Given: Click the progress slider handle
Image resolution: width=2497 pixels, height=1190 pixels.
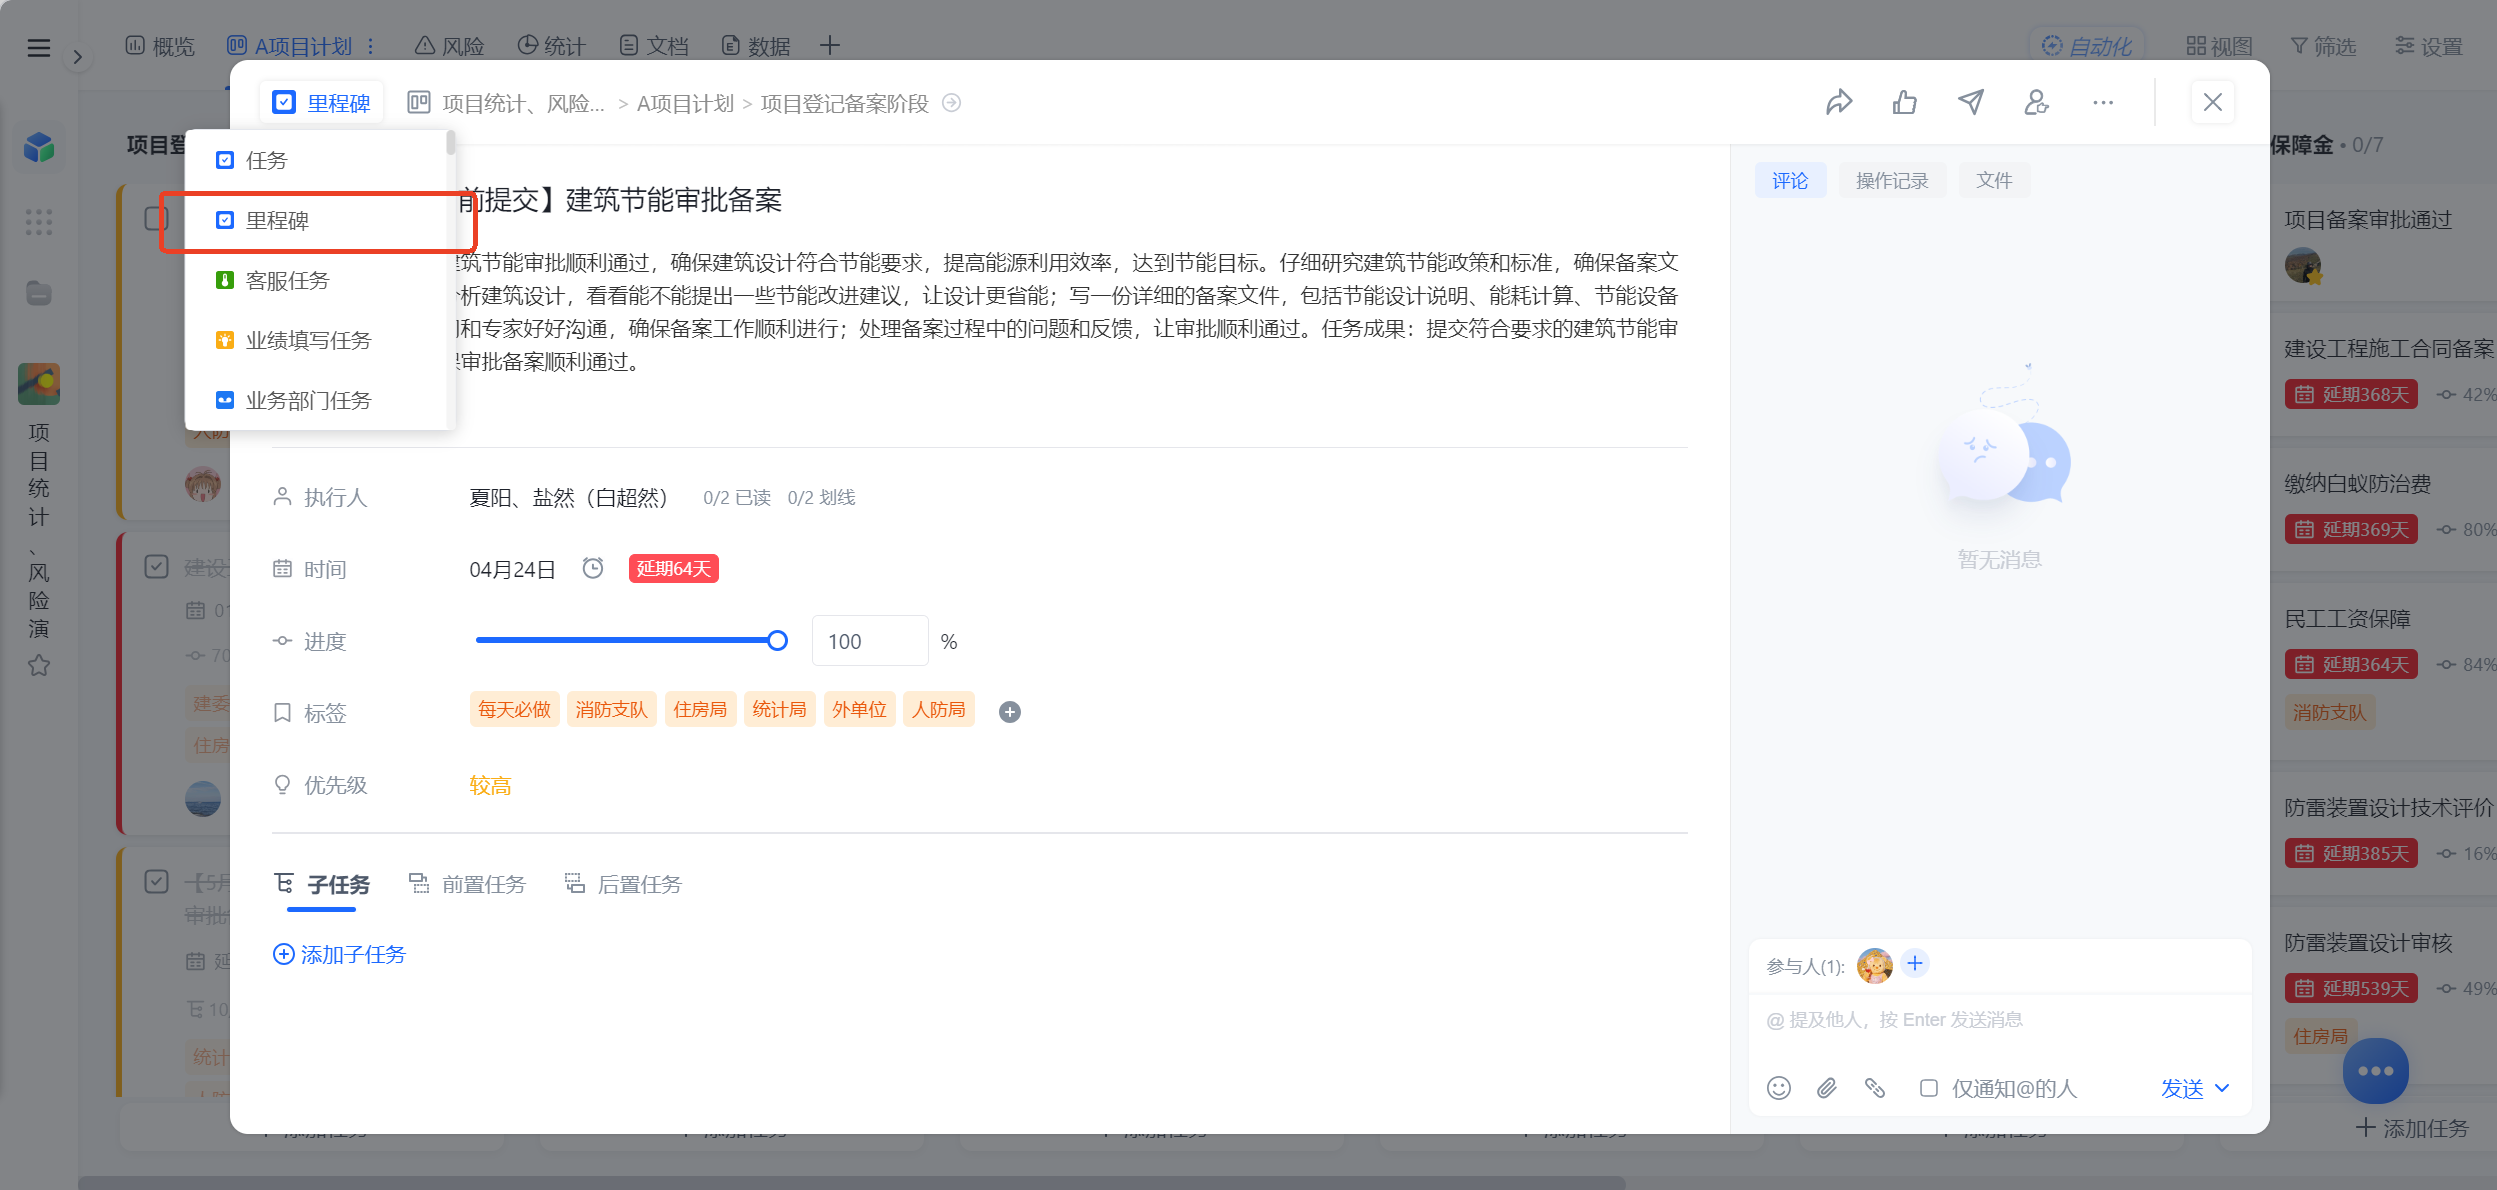Looking at the screenshot, I should click(777, 641).
